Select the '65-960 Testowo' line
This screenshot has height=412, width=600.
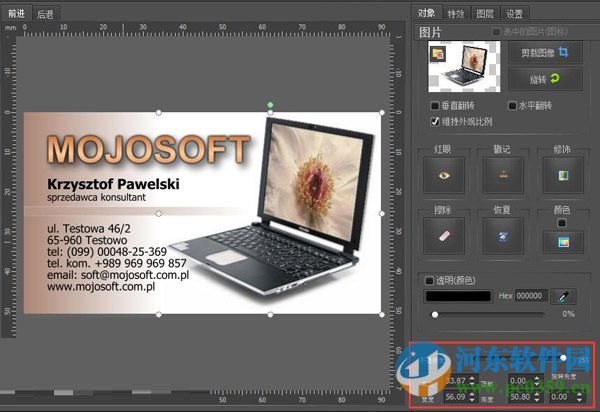[87, 240]
